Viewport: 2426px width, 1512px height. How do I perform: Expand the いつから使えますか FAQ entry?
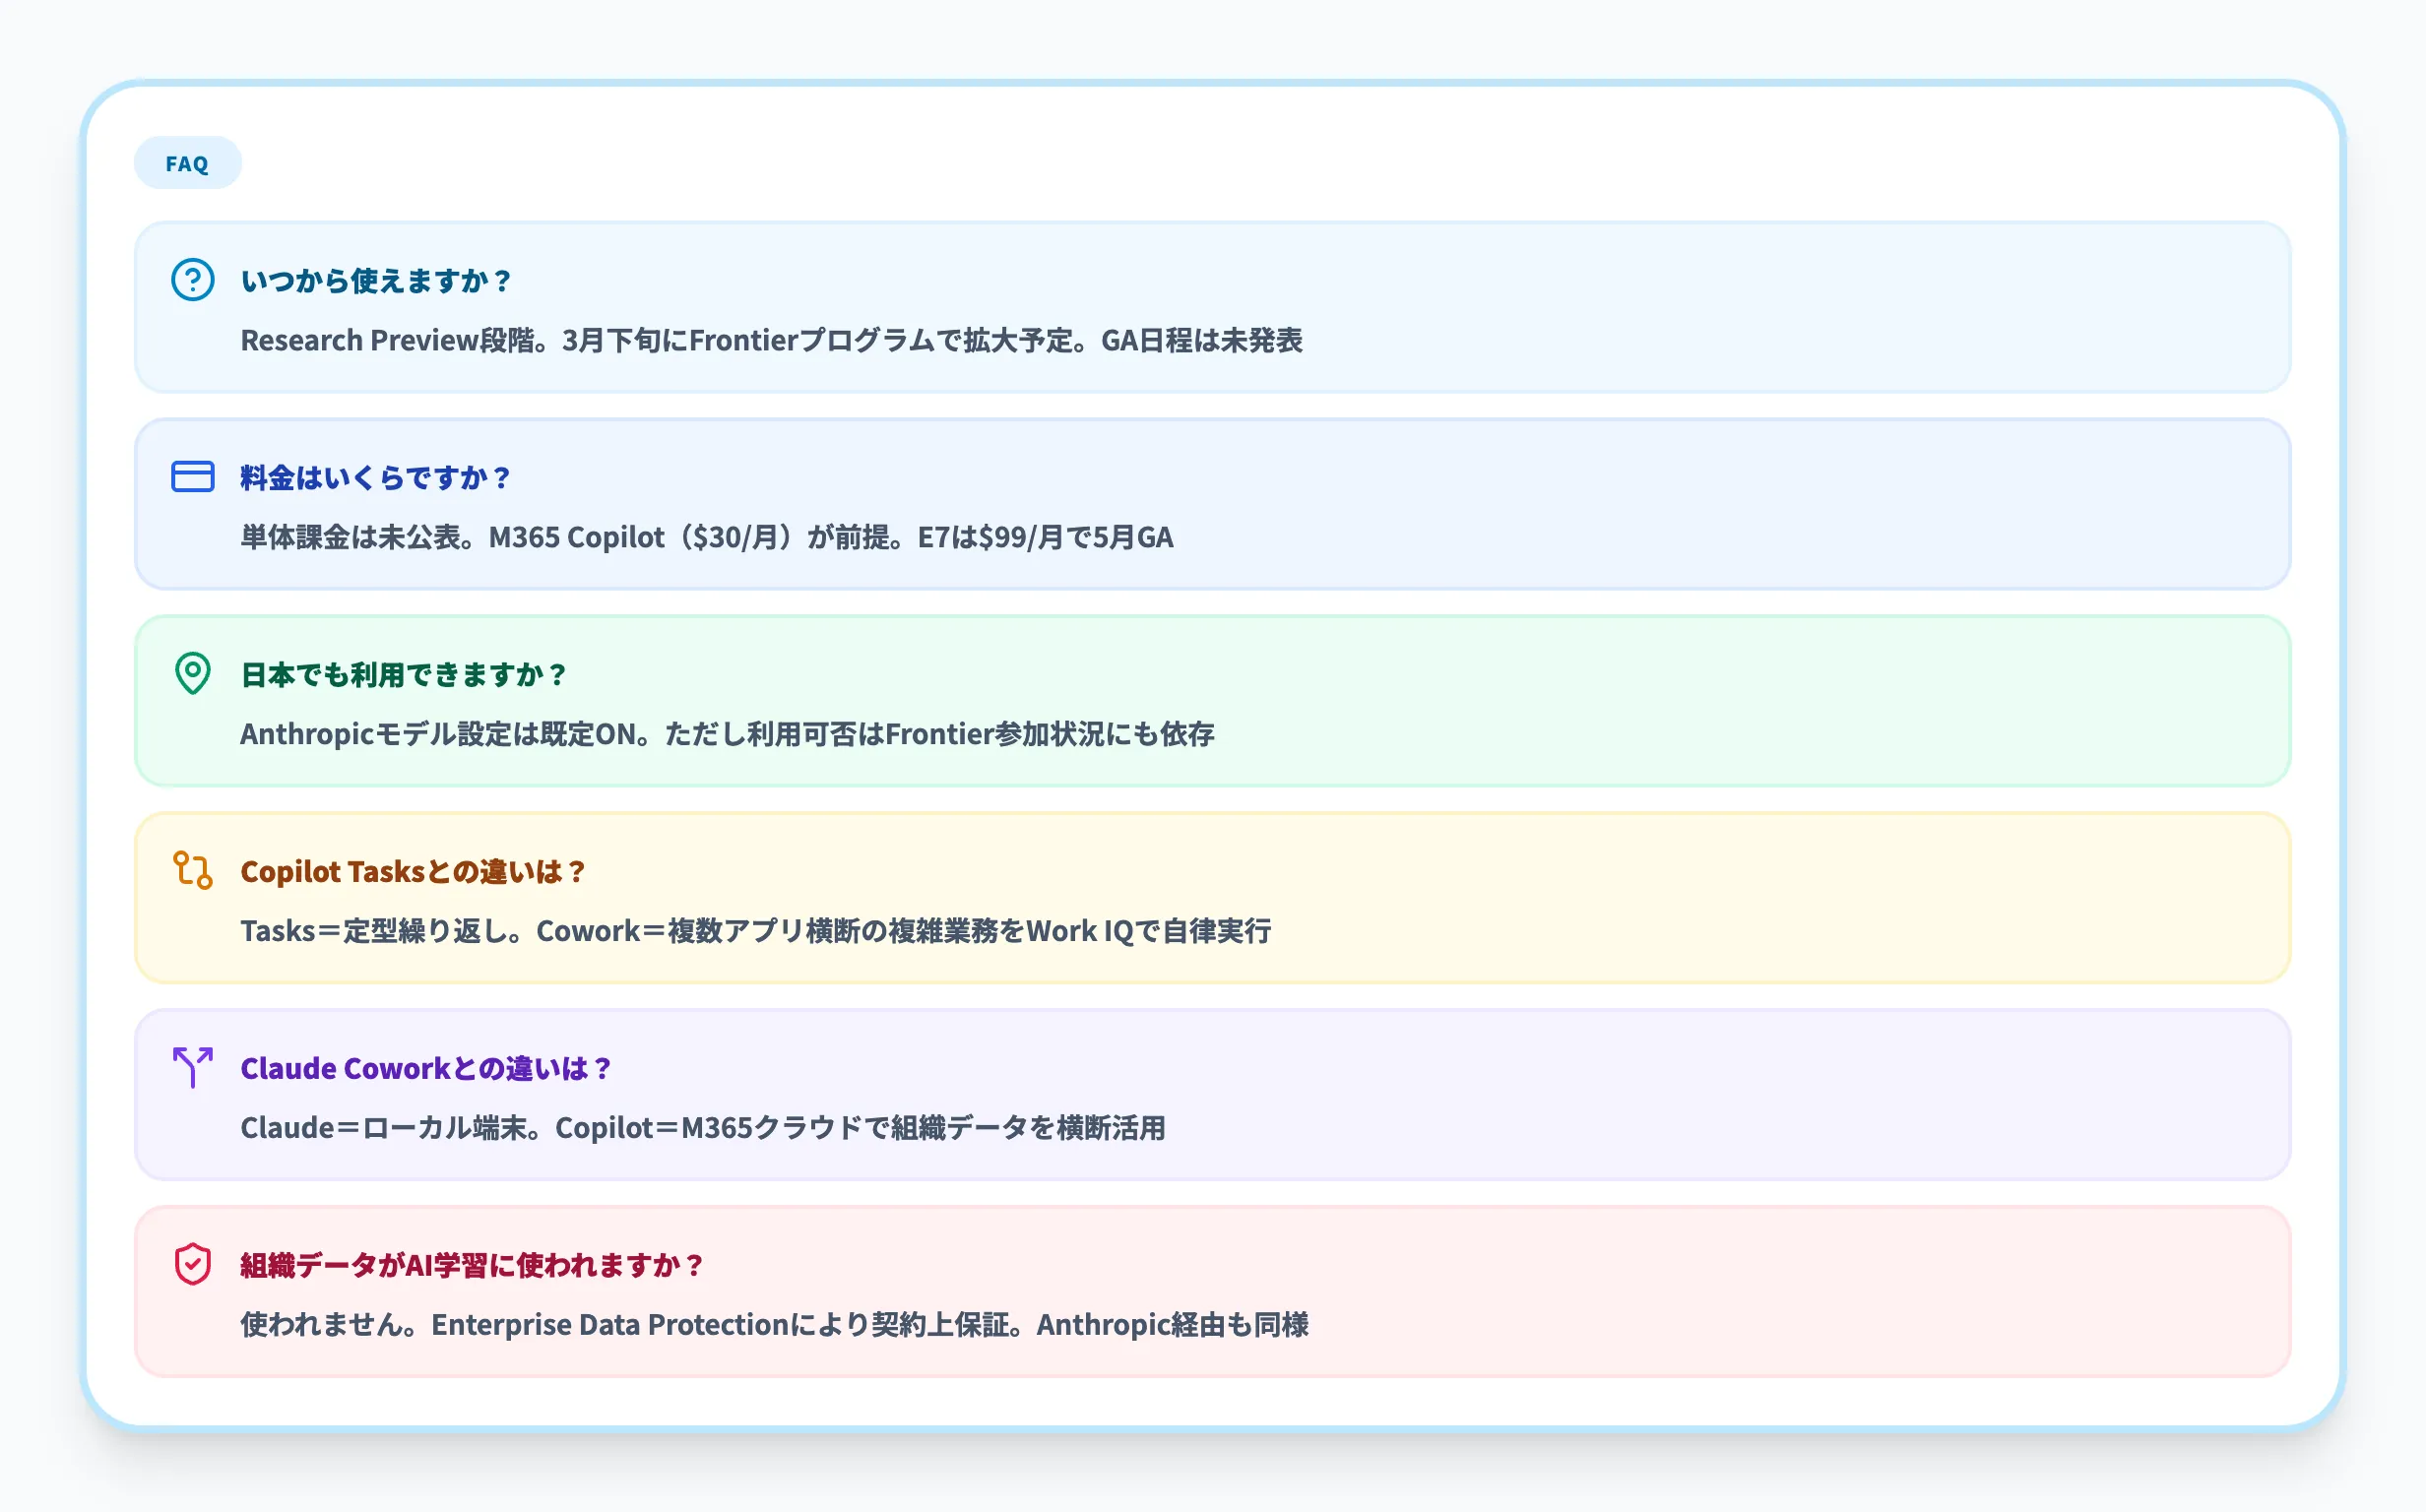(x=376, y=281)
